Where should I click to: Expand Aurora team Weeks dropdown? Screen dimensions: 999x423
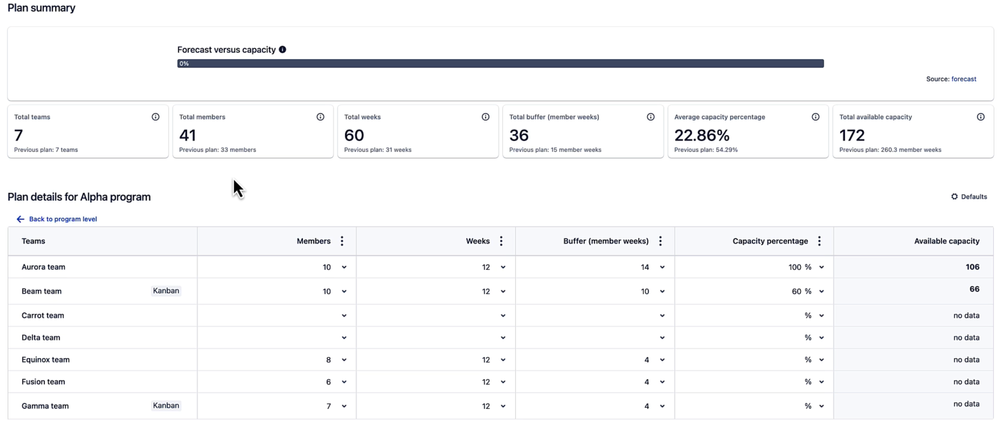click(503, 268)
